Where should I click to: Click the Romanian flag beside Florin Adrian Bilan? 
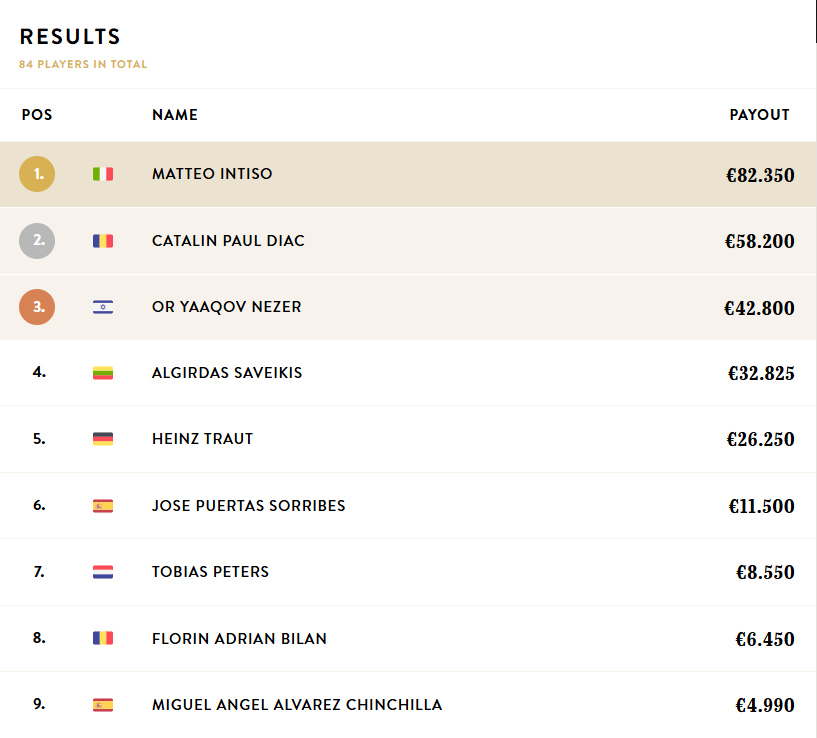(102, 638)
